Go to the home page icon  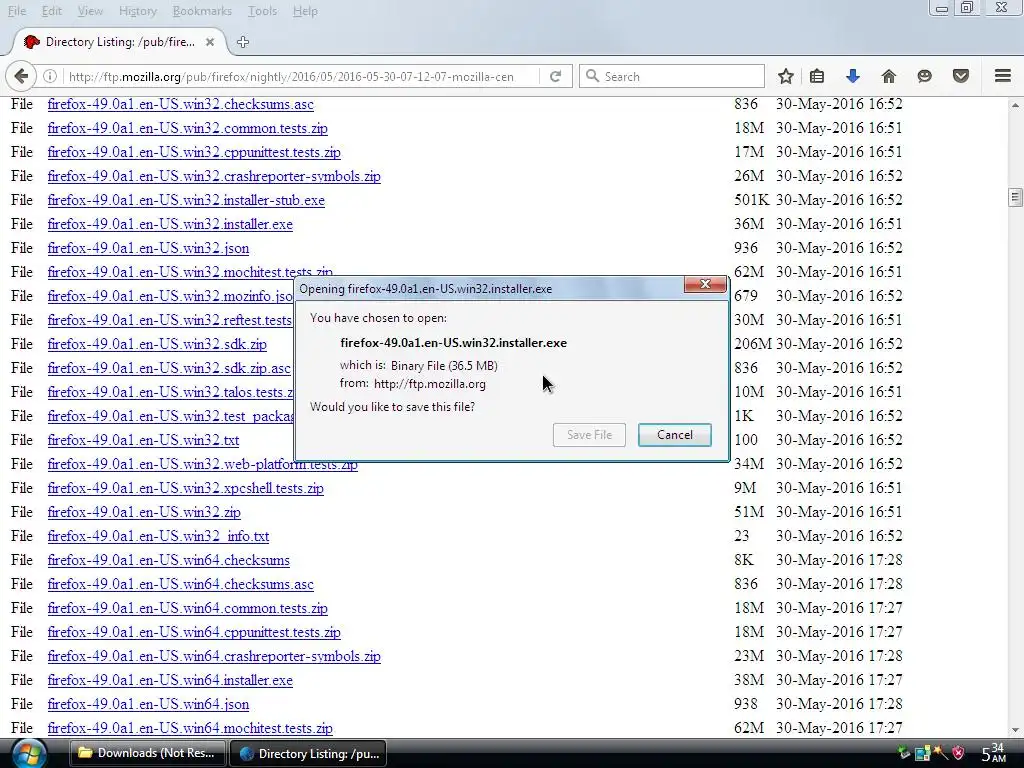tap(888, 76)
